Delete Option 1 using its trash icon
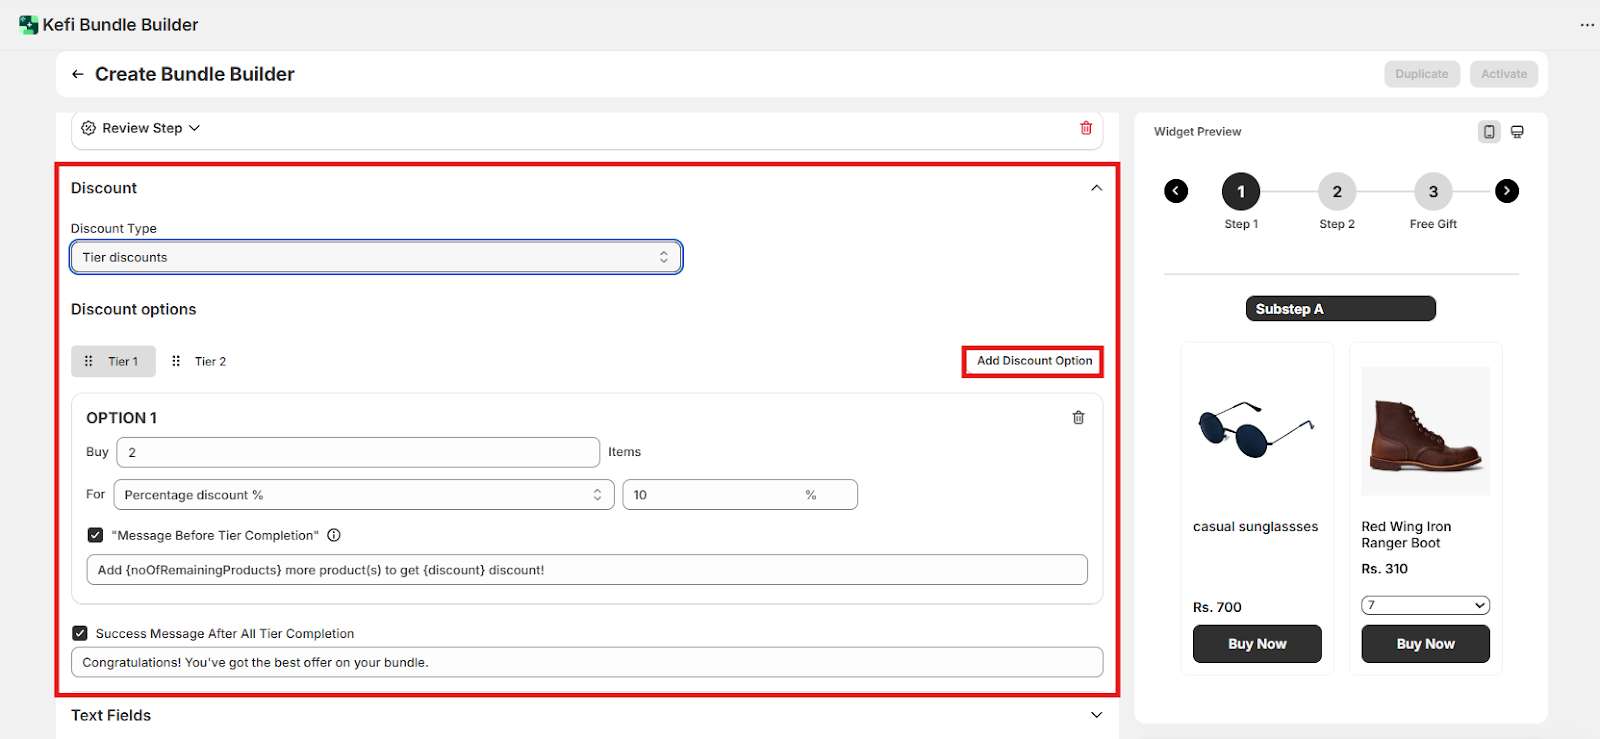This screenshot has width=1600, height=739. coord(1078,418)
